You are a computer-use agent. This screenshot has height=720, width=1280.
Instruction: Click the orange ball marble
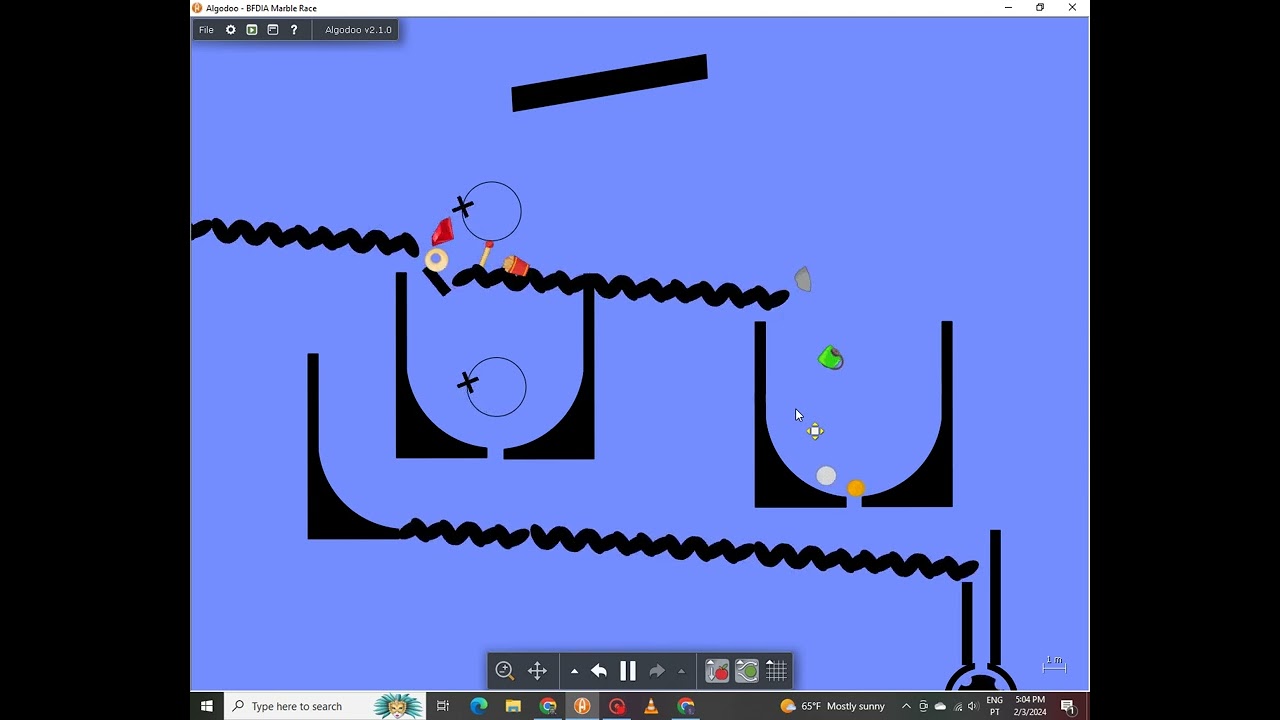(x=856, y=488)
